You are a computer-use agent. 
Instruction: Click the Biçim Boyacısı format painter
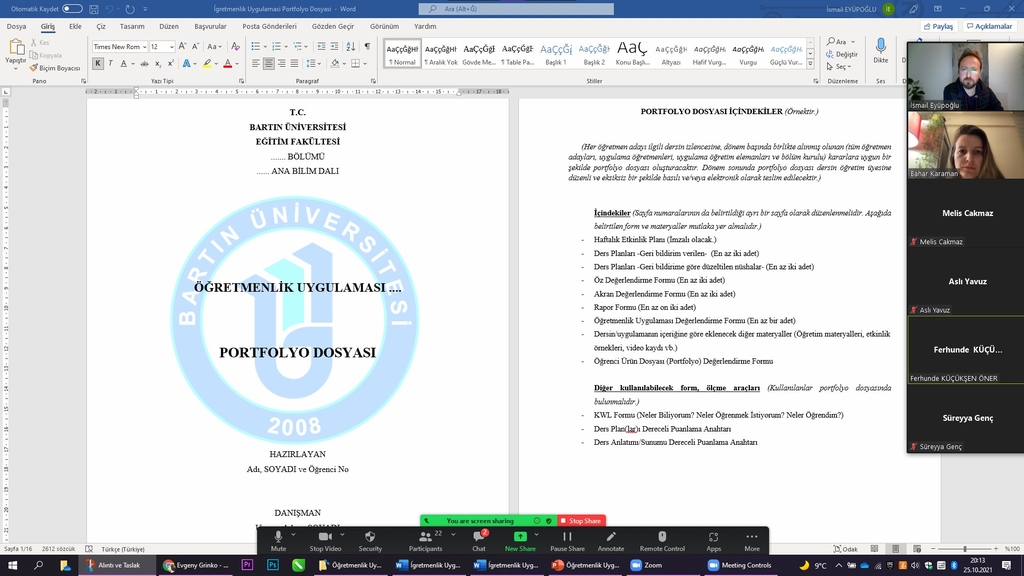(55, 68)
